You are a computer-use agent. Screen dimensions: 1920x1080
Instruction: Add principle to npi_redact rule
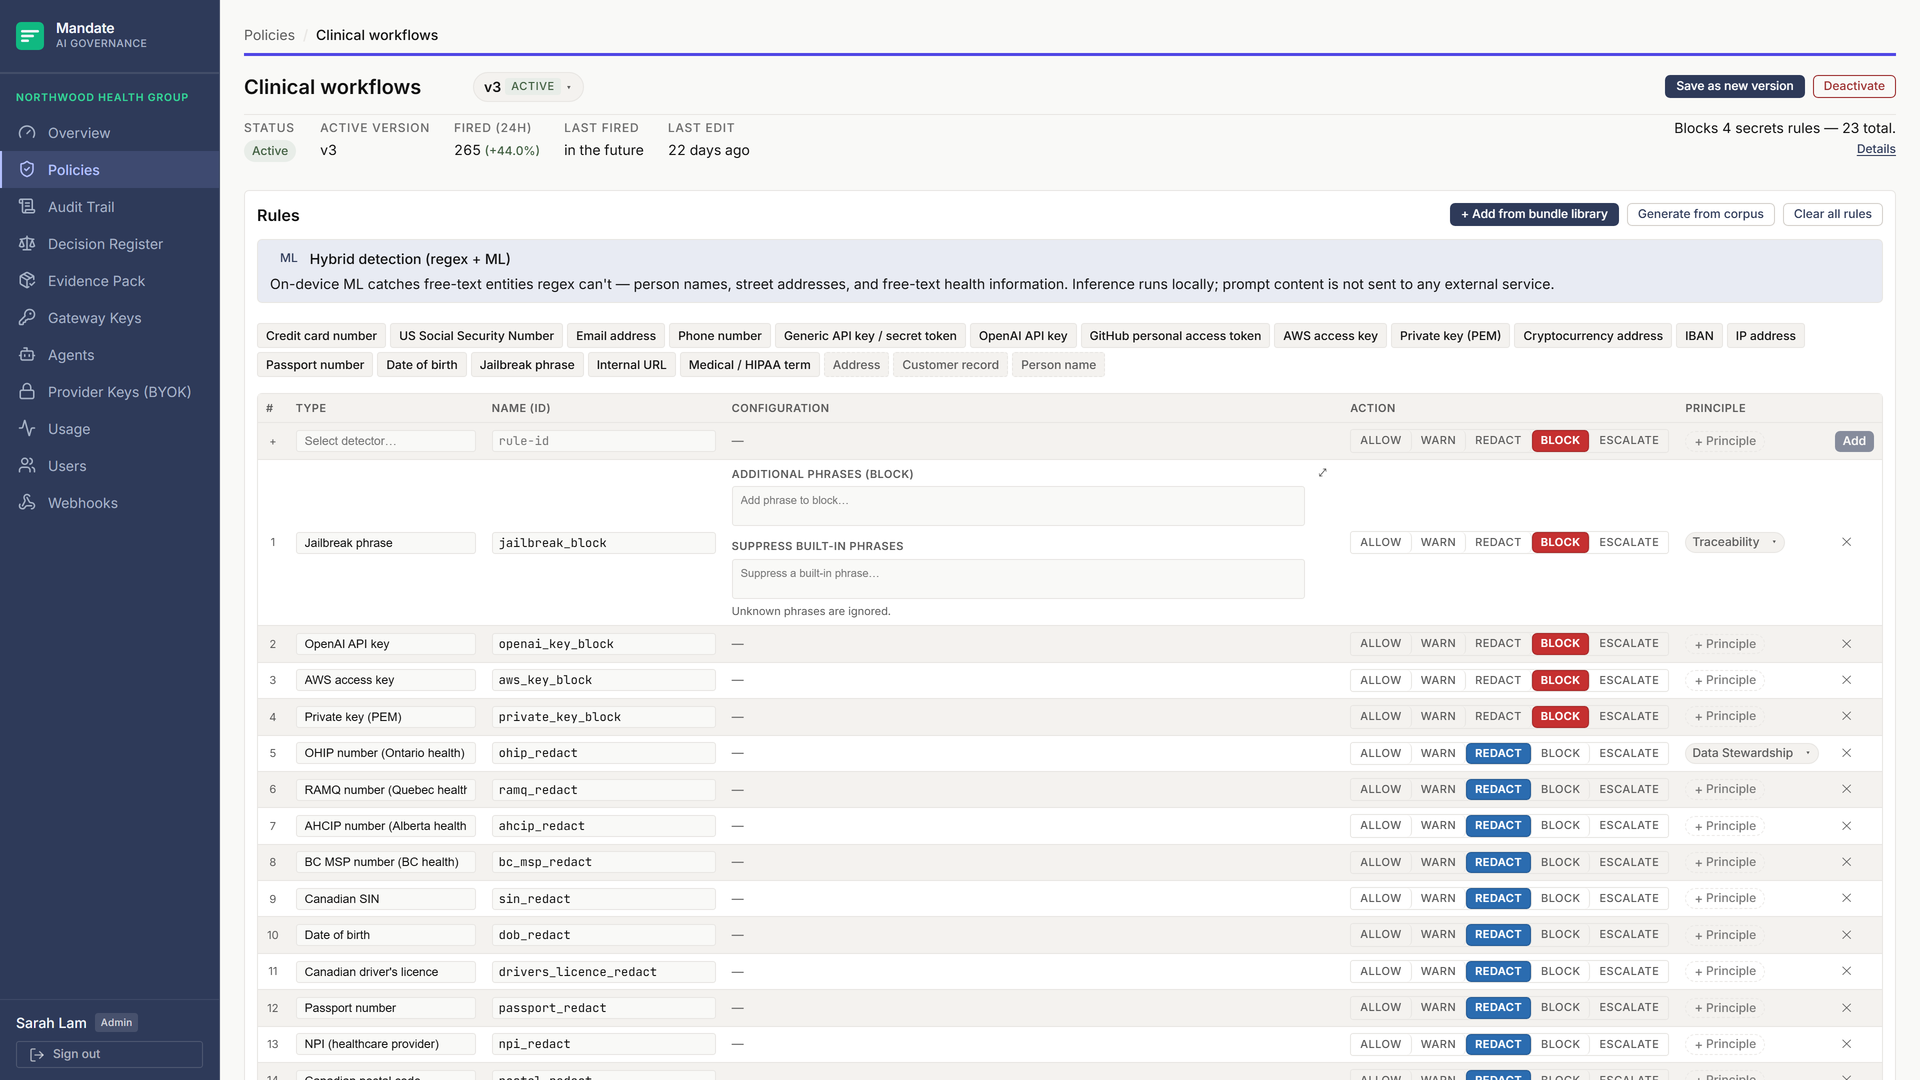click(1725, 1044)
